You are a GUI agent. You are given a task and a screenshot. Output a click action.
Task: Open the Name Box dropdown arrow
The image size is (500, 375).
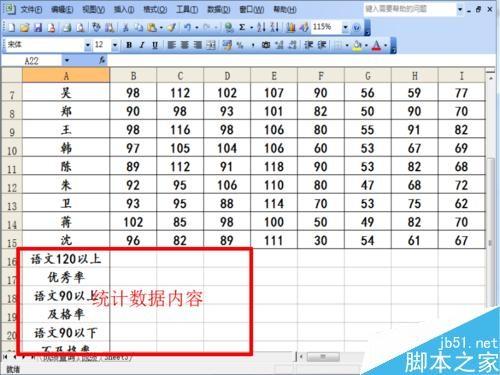pyautogui.click(x=67, y=60)
